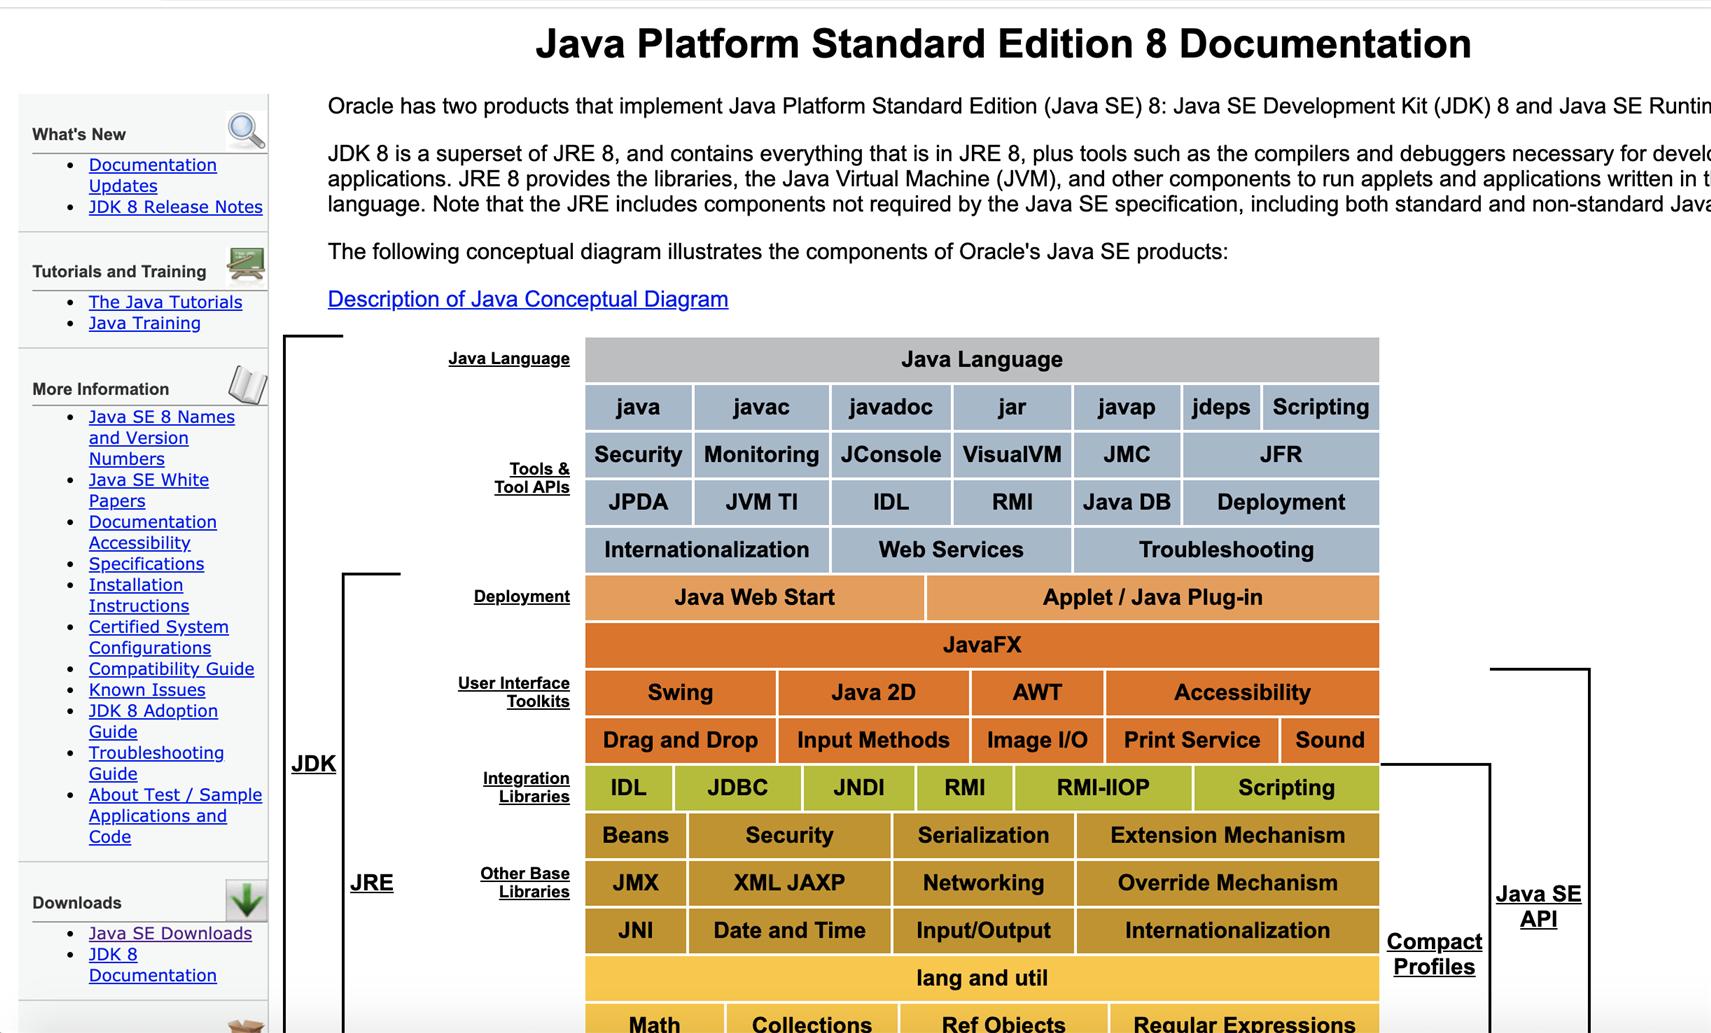Open About Test / Sample Applications and Code
The image size is (1711, 1033).
click(175, 816)
